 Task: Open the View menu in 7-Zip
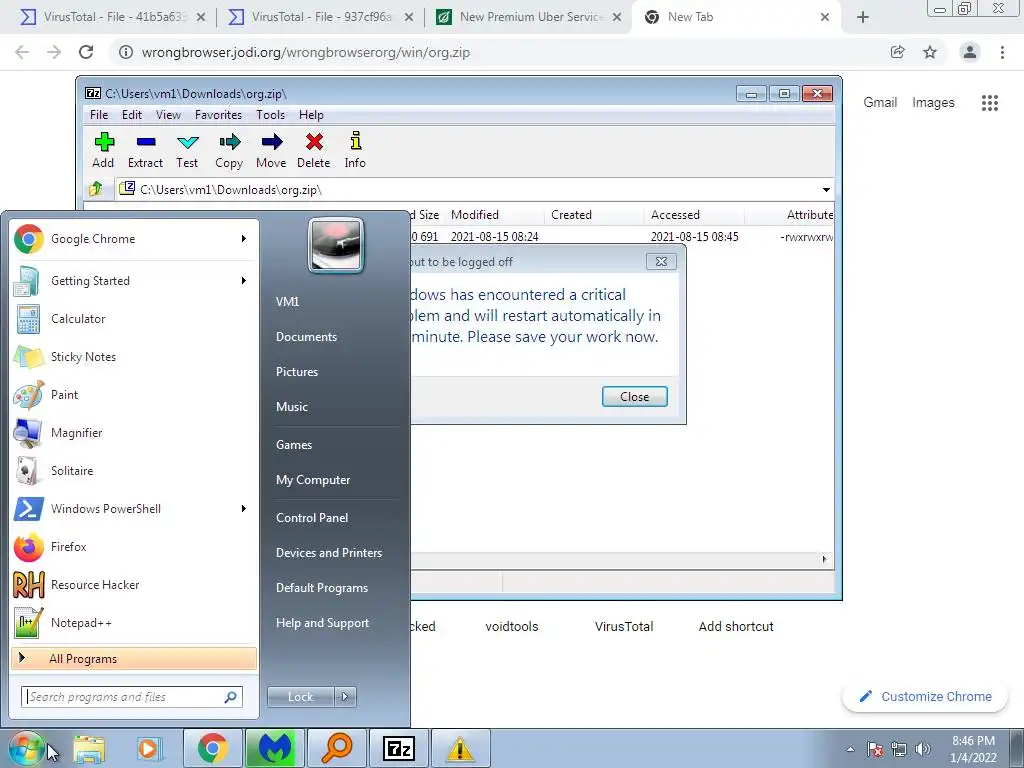(x=168, y=115)
